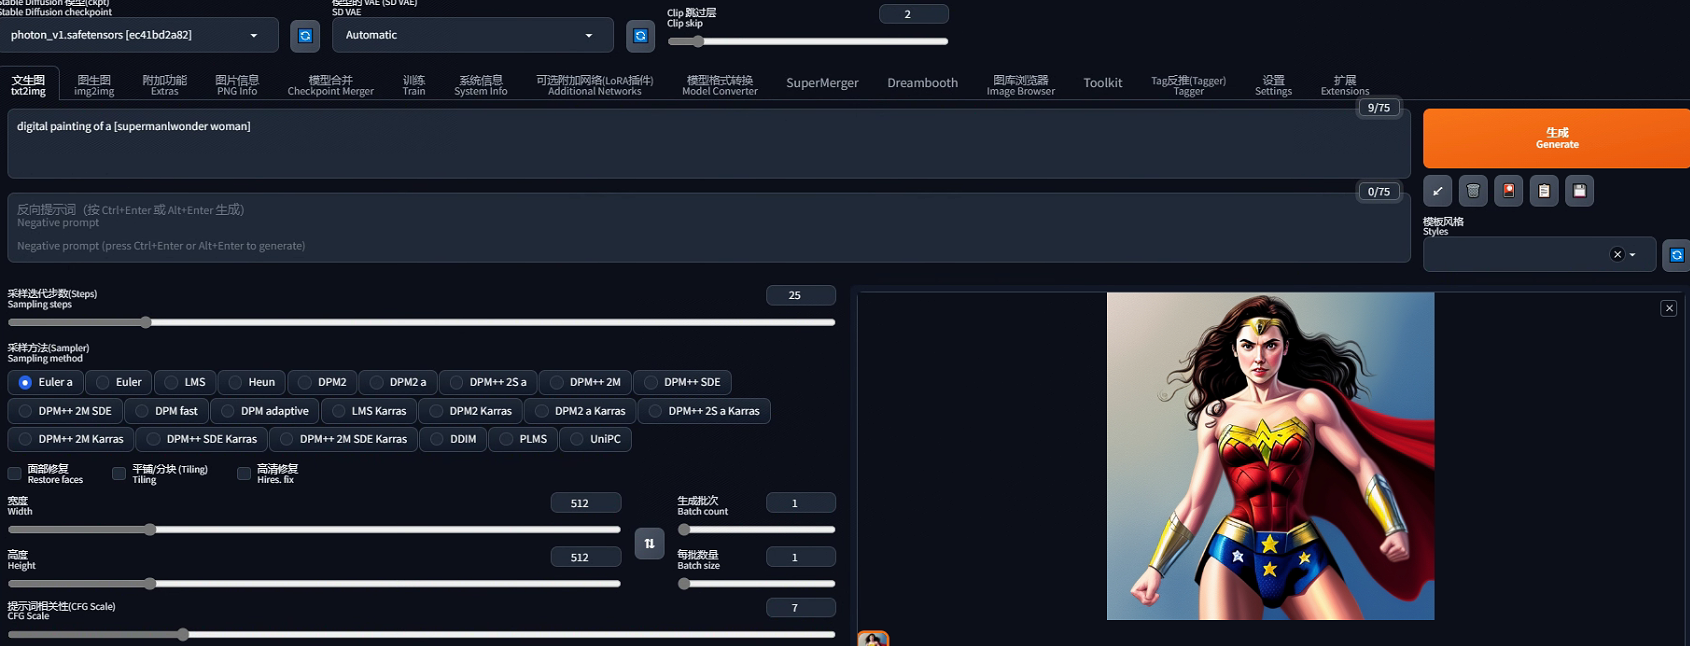Select the DPM++ 2M SDE sampler
1690x646 pixels.
point(65,411)
